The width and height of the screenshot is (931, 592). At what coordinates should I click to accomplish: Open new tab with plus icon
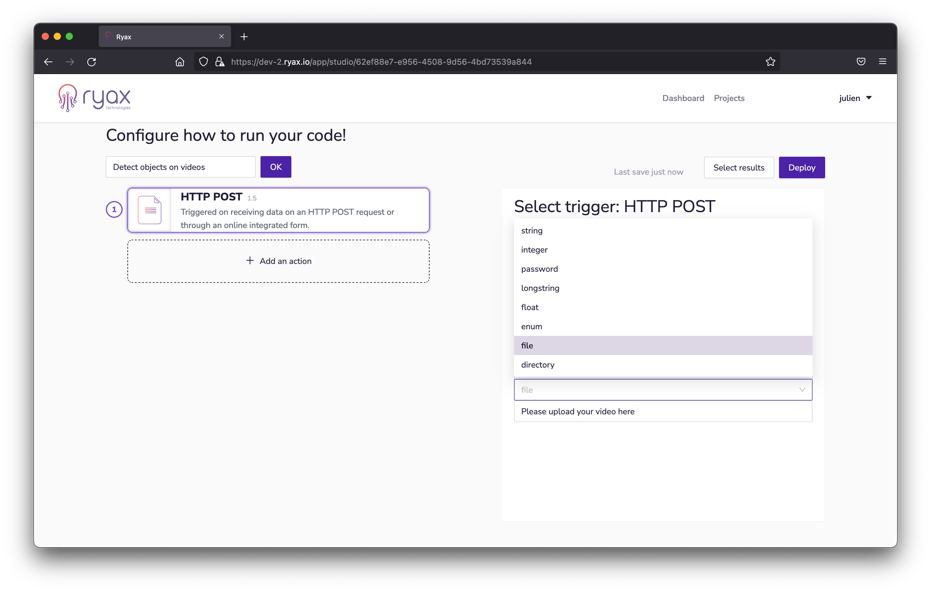[x=244, y=37]
